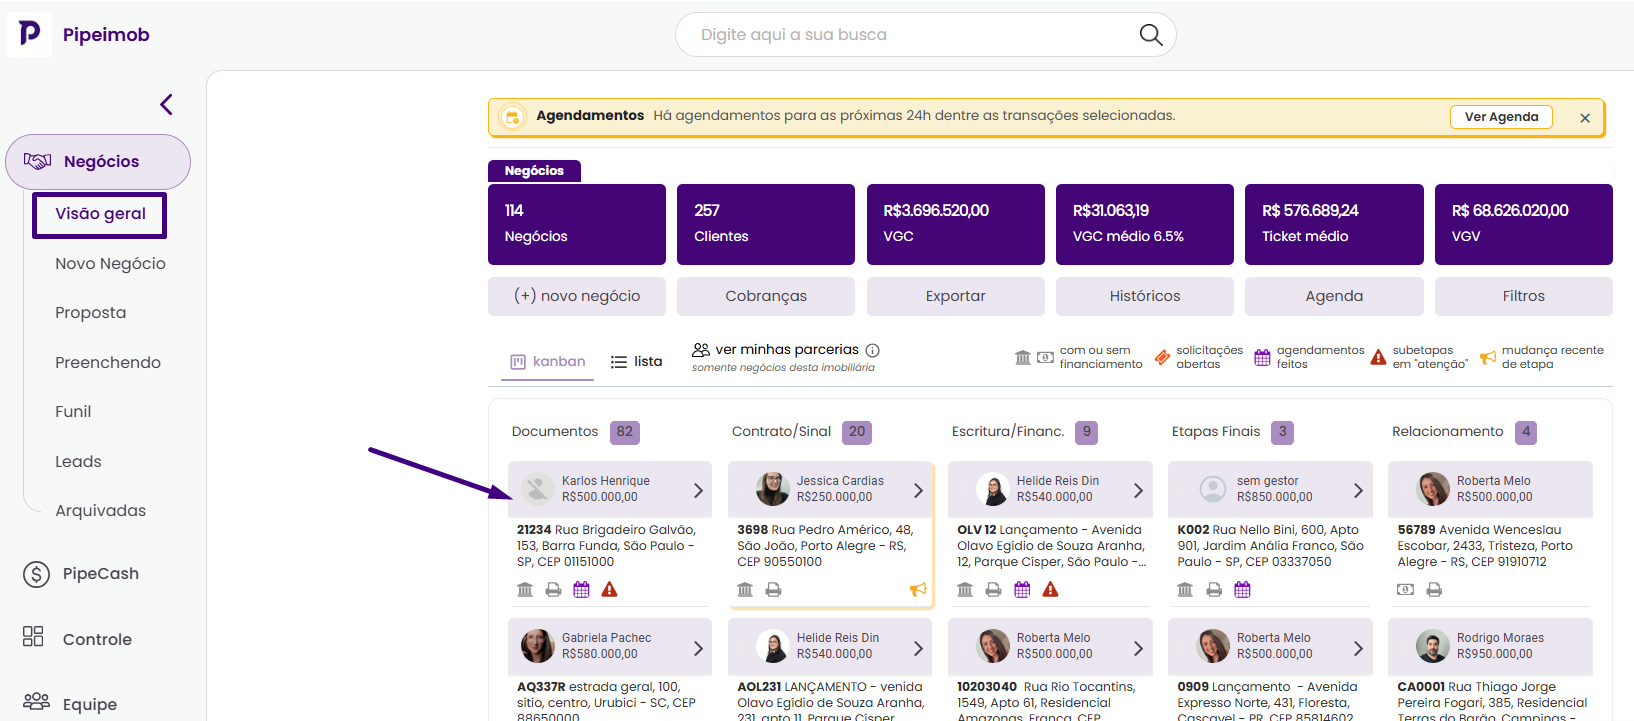Click the megaphone icon on the 3698 card
The width and height of the screenshot is (1634, 721).
pyautogui.click(x=918, y=590)
